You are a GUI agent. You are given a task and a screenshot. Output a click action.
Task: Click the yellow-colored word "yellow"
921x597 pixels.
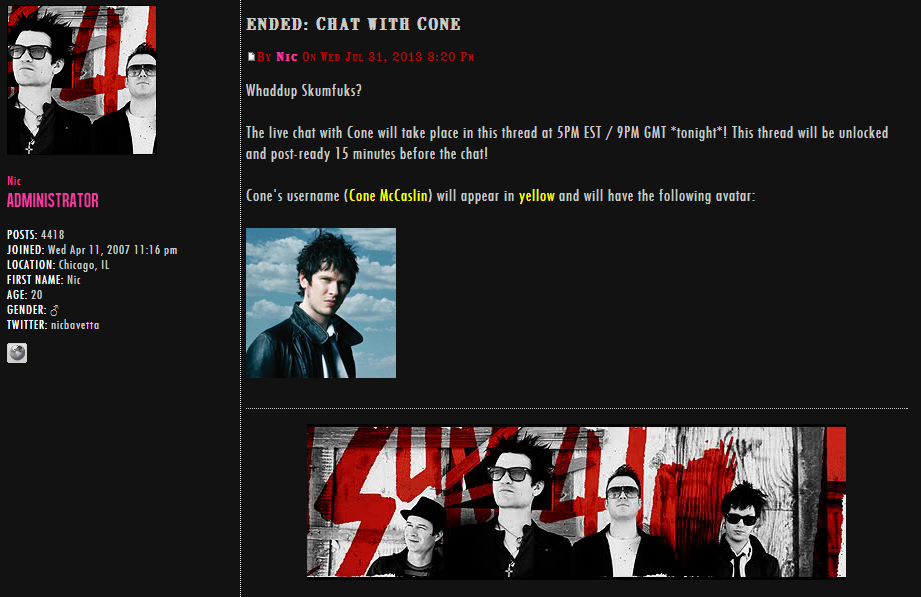pyautogui.click(x=536, y=196)
